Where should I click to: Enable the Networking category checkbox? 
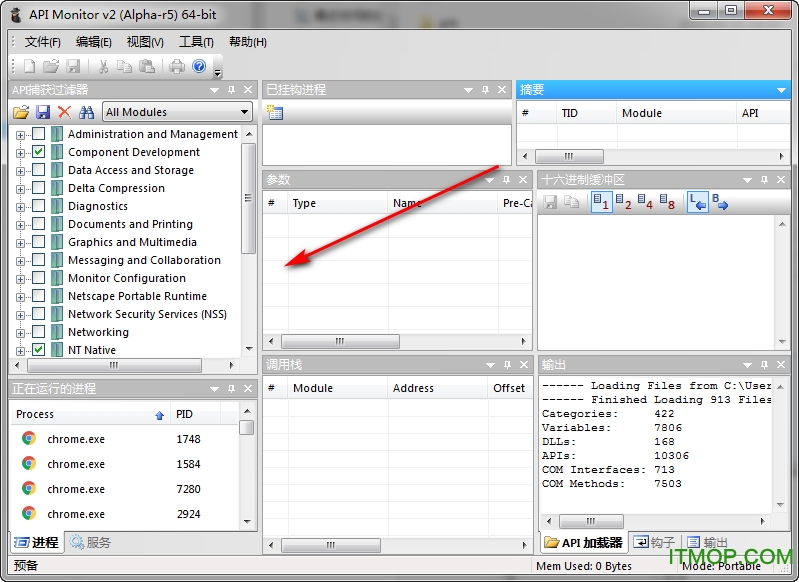38,332
